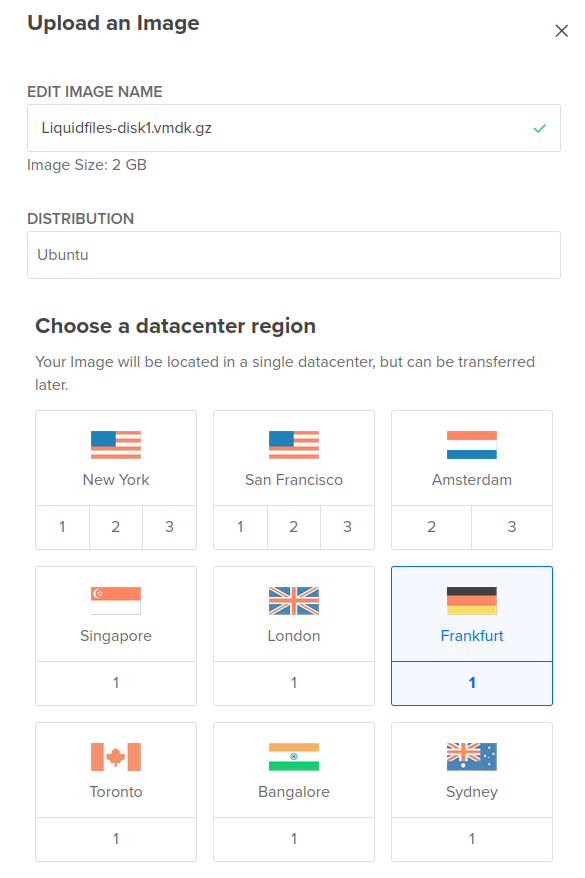Click the green checkmark in the name field
Viewport: 585px width, 878px height.
point(537,128)
